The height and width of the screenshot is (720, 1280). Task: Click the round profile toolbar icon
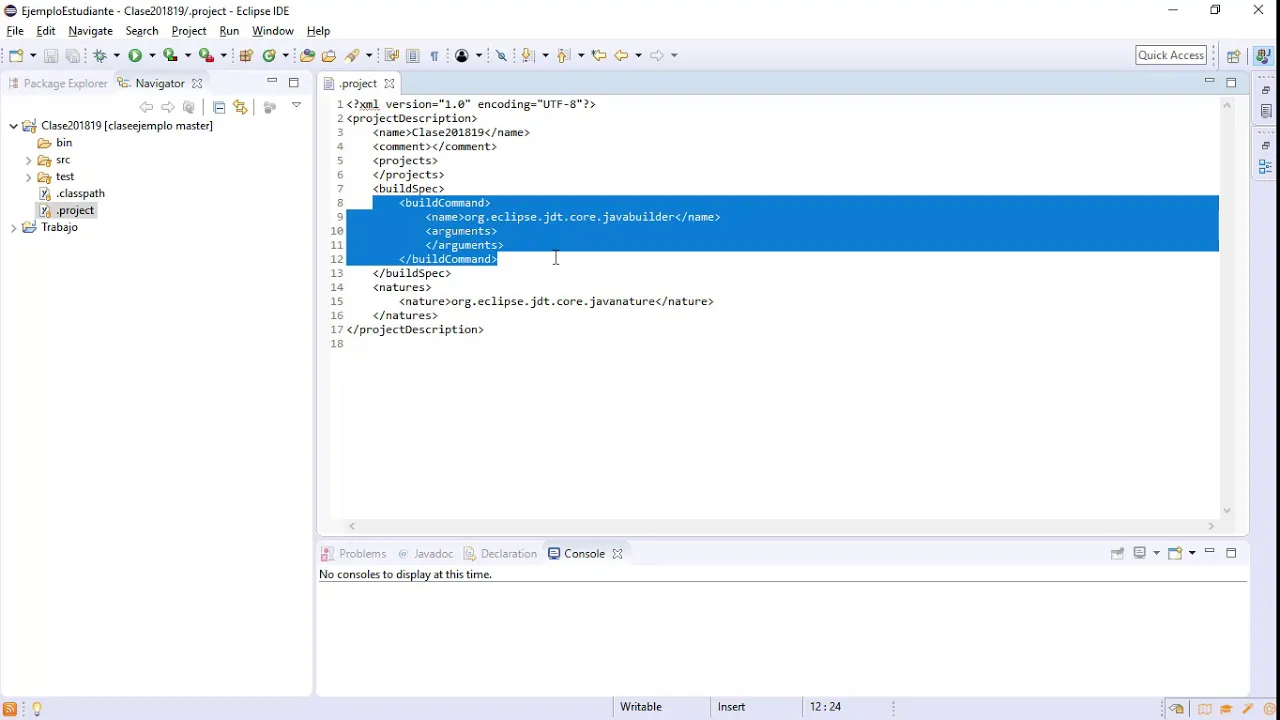pyautogui.click(x=462, y=56)
